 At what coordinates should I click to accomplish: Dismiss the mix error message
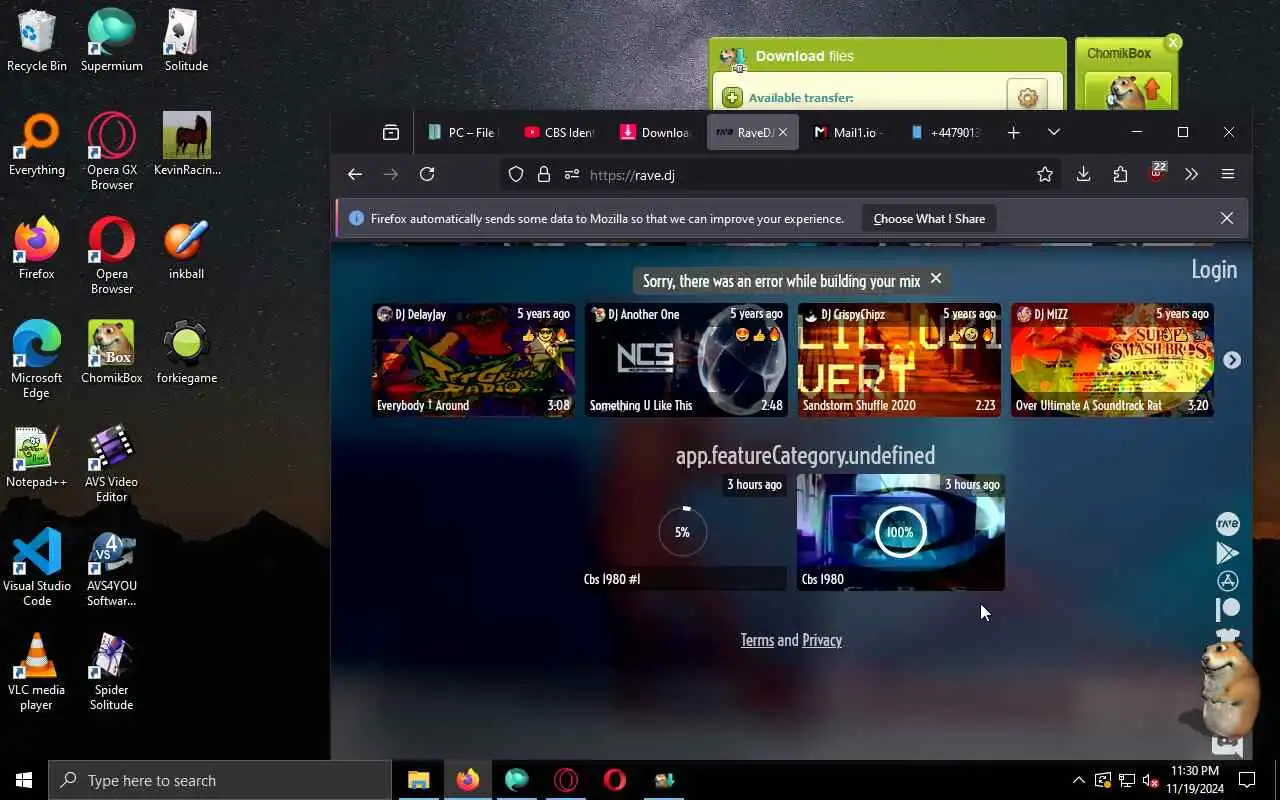pos(936,279)
